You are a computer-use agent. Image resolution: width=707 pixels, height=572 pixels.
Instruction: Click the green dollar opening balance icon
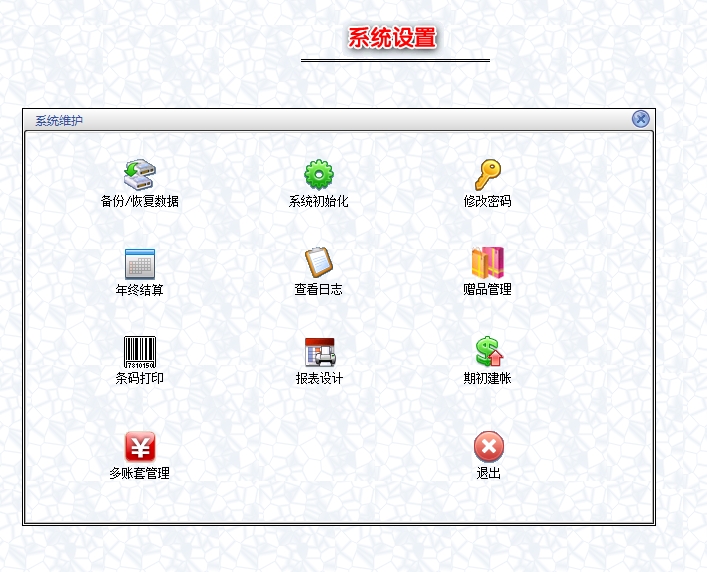pyautogui.click(x=488, y=351)
